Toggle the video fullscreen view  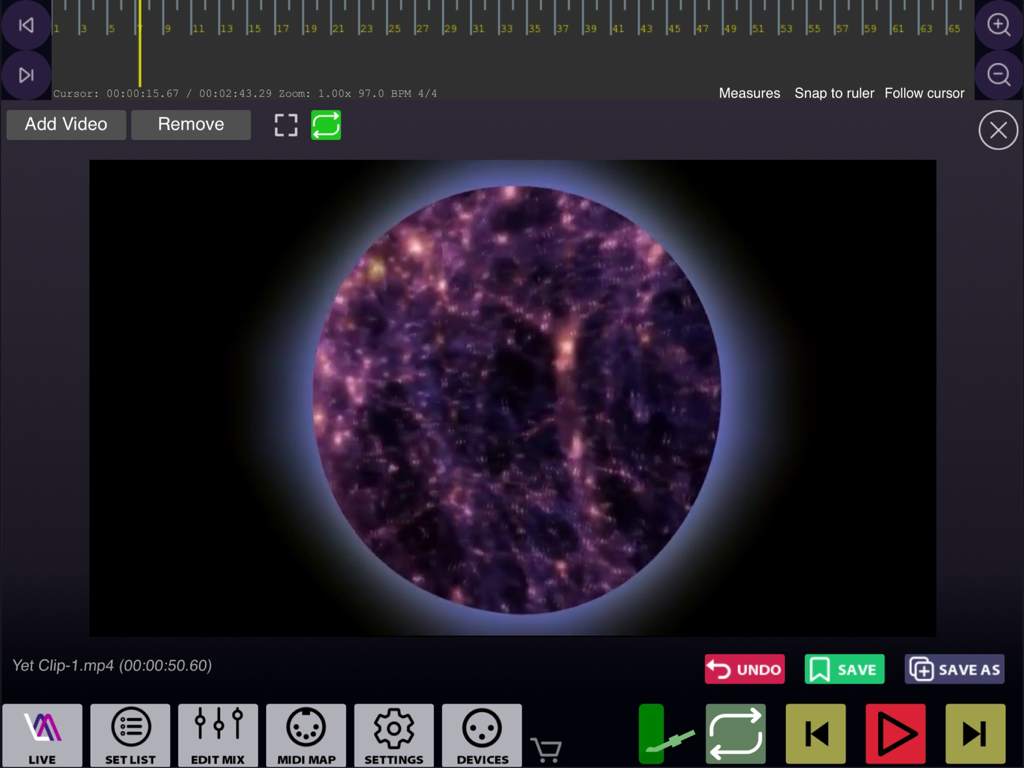tap(286, 124)
